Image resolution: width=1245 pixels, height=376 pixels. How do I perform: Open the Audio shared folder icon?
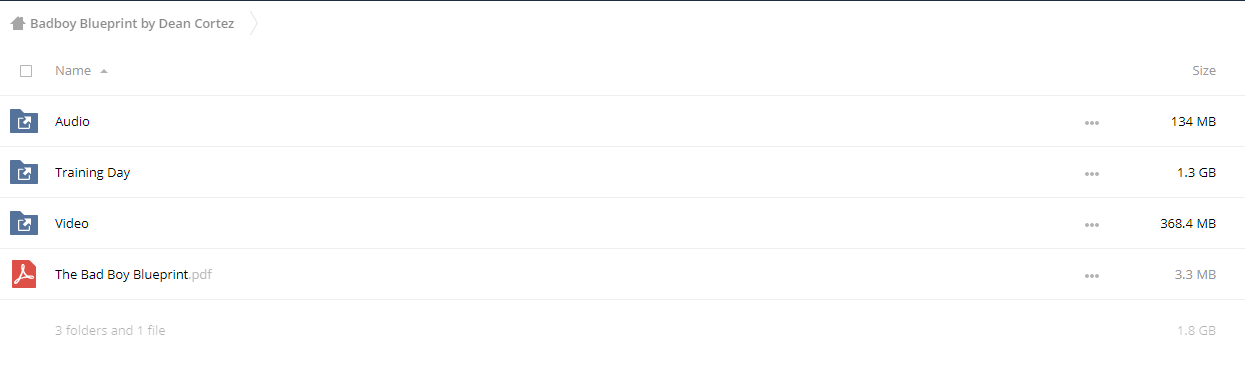point(24,122)
